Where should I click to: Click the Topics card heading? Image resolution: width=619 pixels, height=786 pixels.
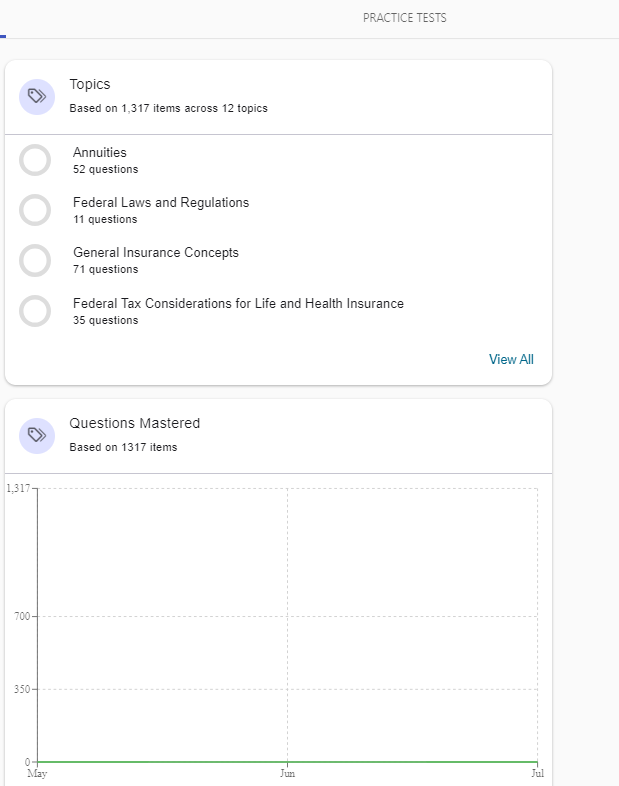(90, 84)
